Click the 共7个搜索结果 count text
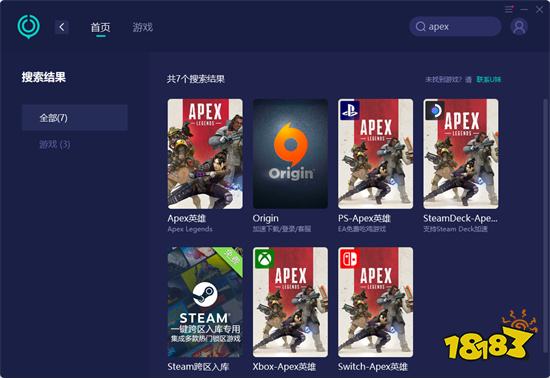Image resolution: width=550 pixels, height=378 pixels. pyautogui.click(x=196, y=79)
